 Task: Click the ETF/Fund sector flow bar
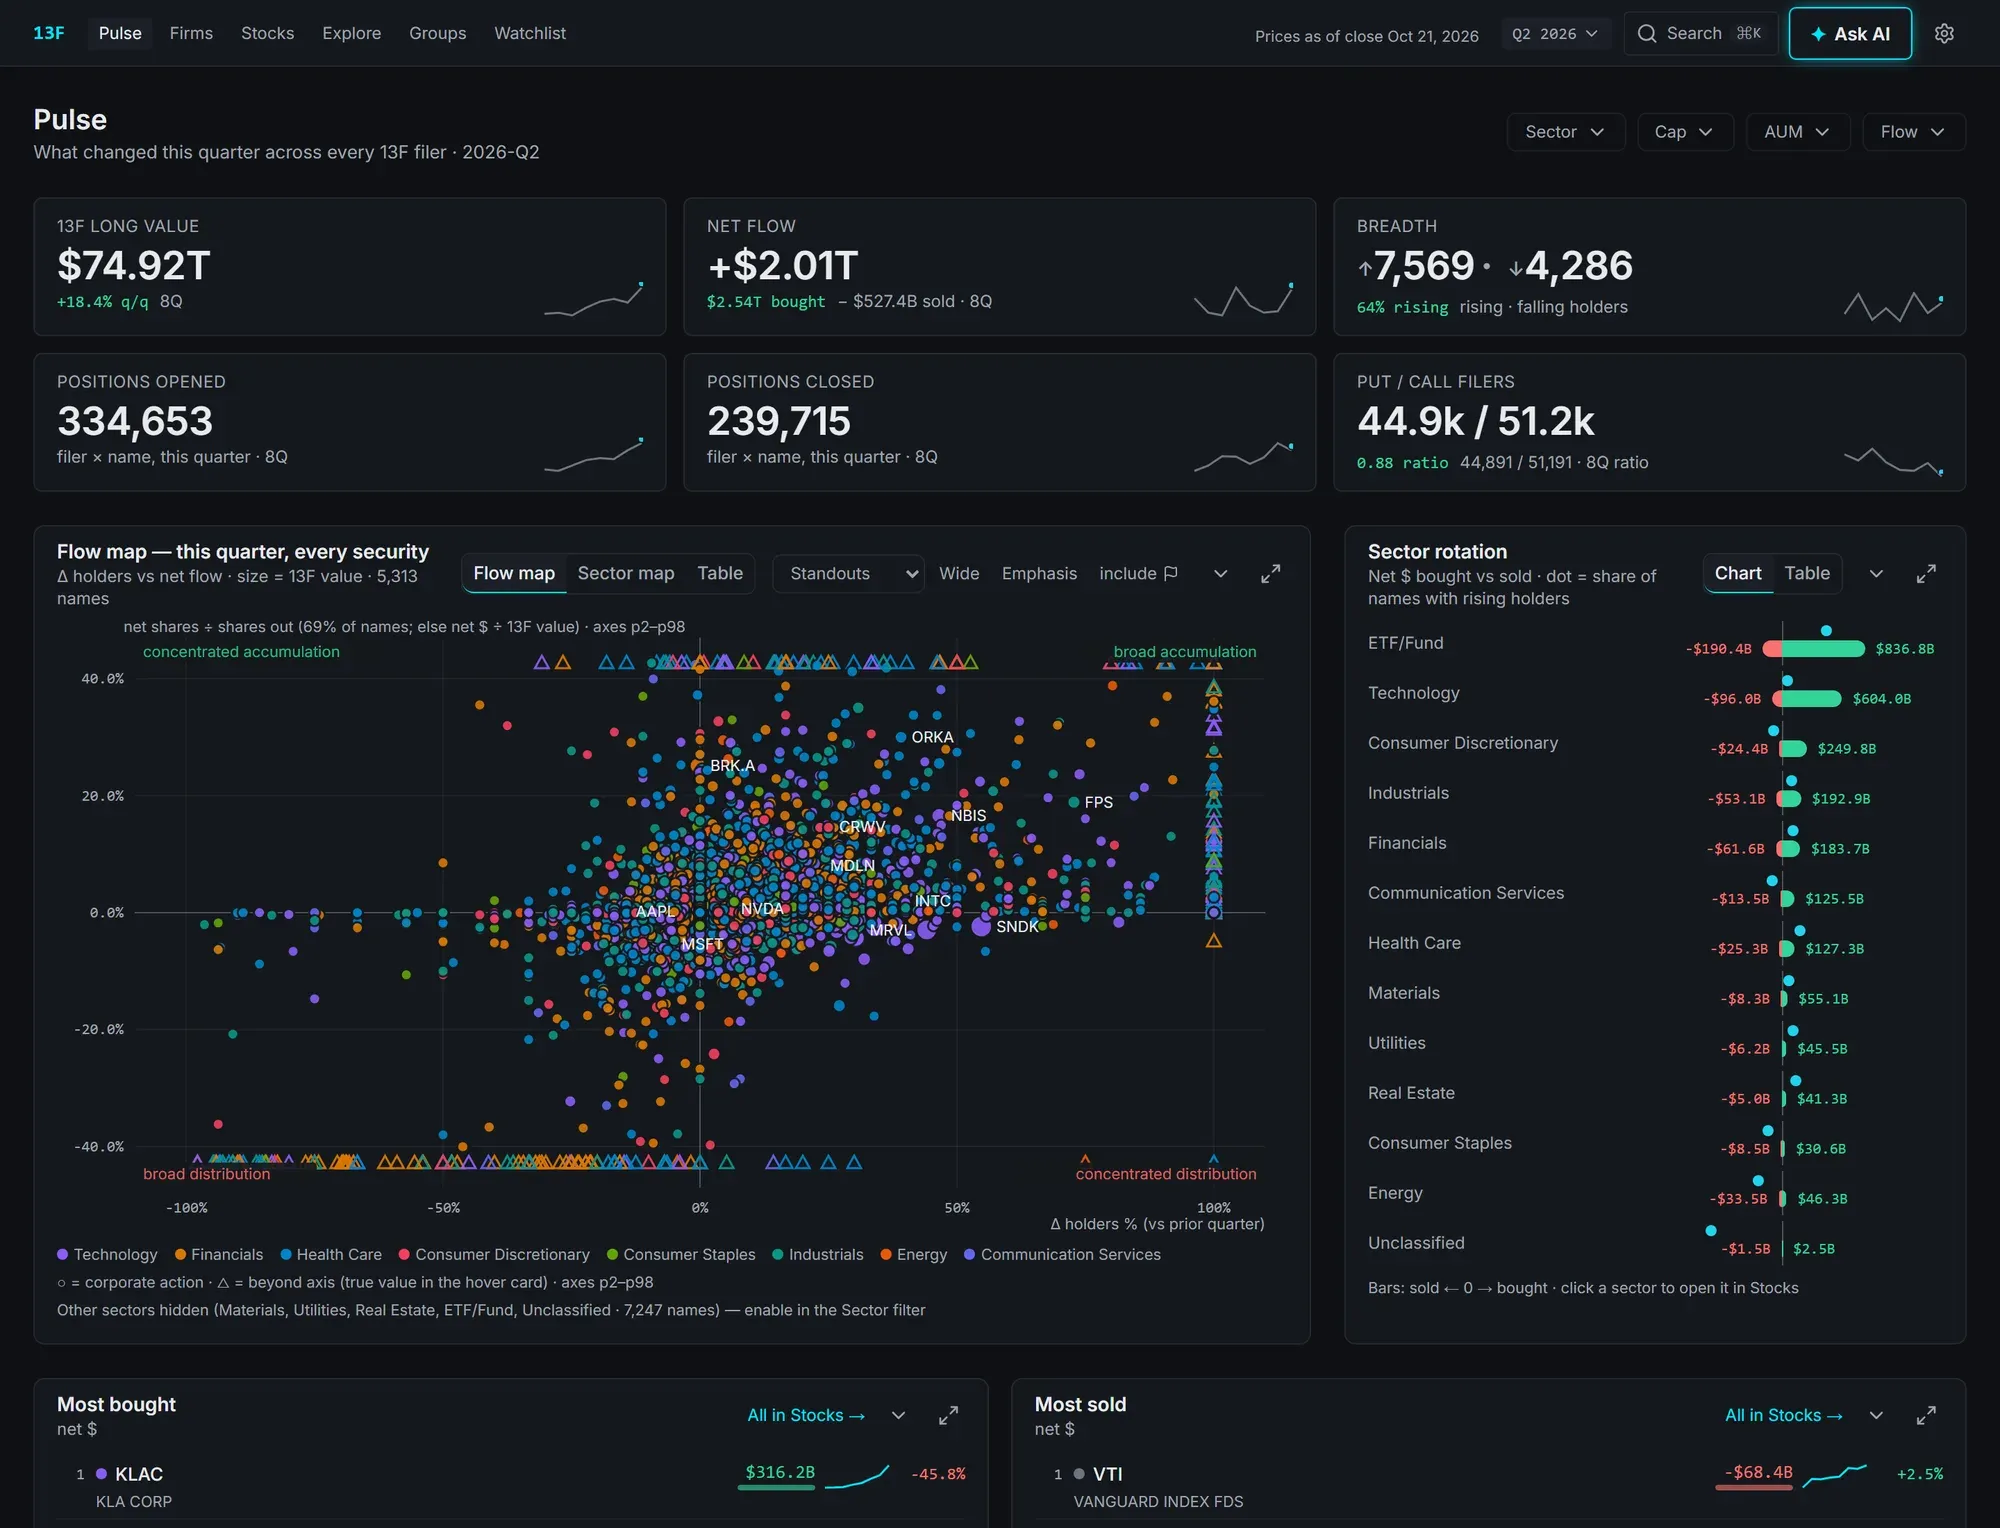pos(1814,648)
